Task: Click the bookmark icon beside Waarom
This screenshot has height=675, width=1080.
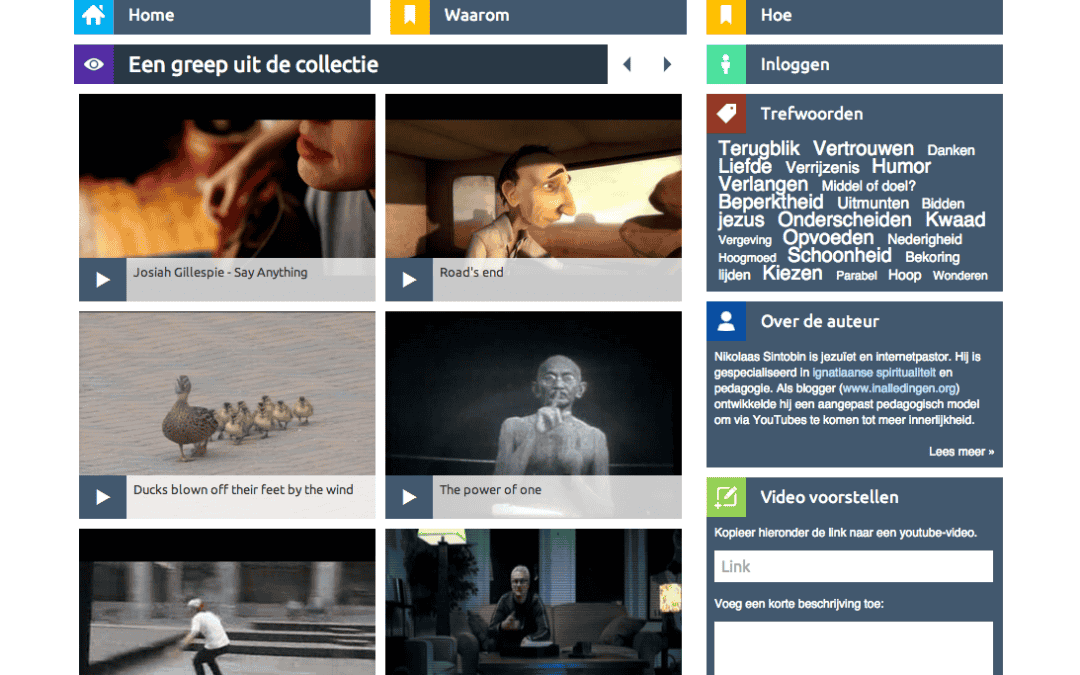Action: point(410,15)
